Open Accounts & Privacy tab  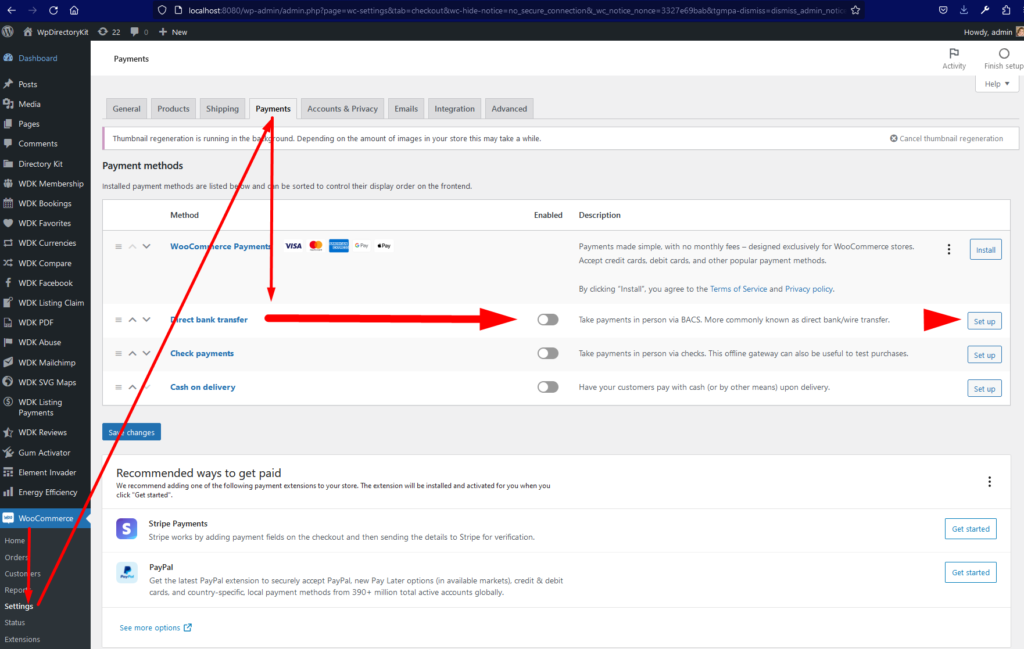click(x=342, y=108)
